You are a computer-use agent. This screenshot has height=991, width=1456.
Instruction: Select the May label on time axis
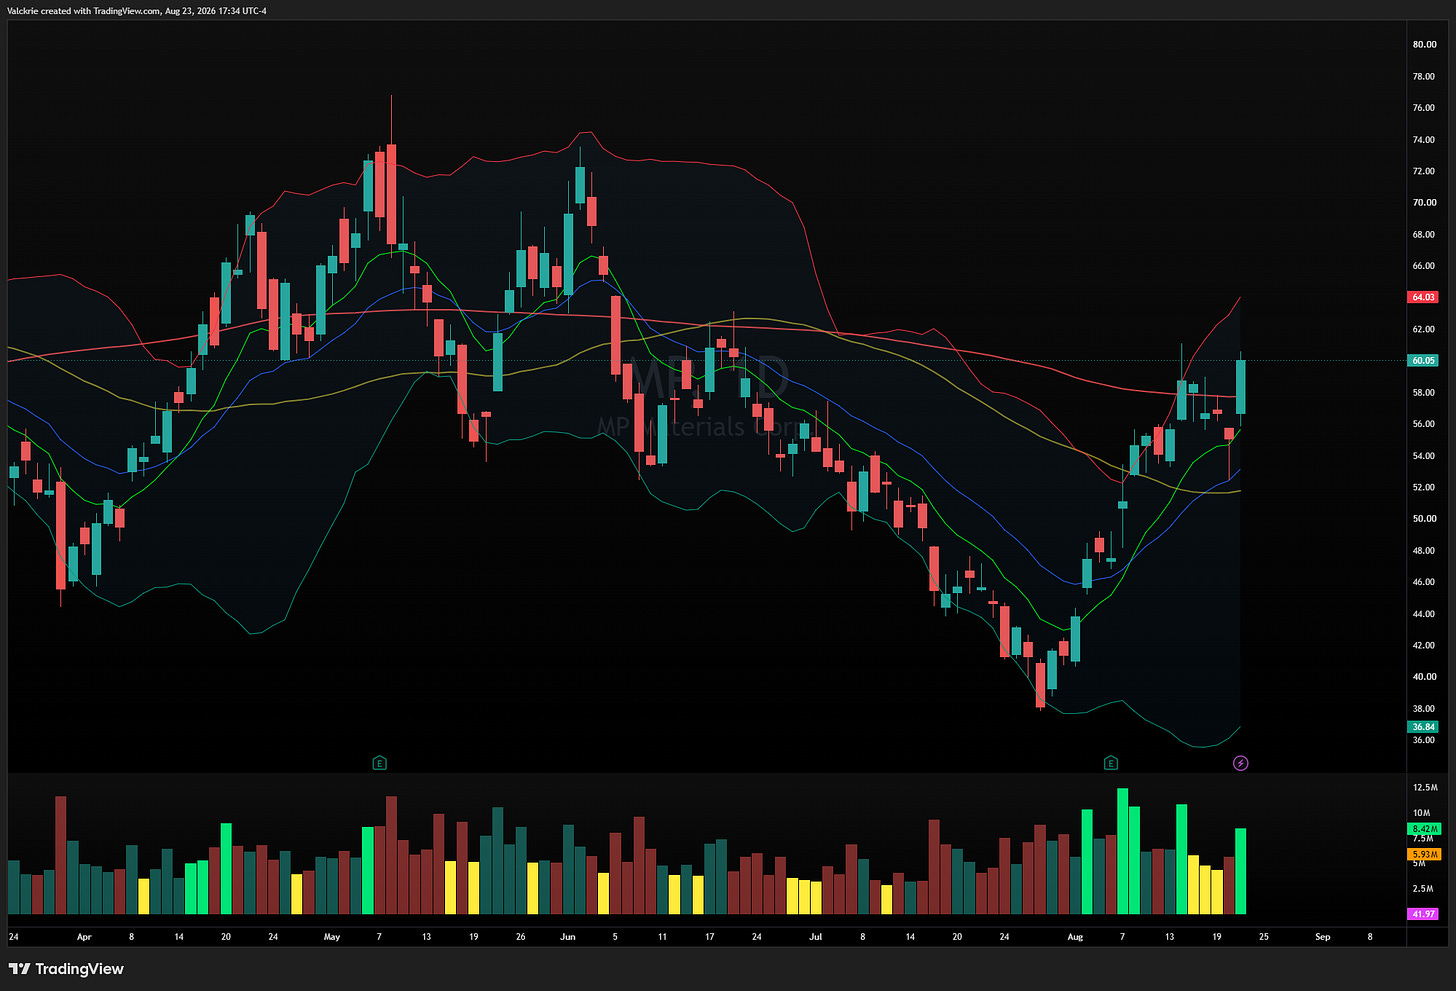(332, 937)
